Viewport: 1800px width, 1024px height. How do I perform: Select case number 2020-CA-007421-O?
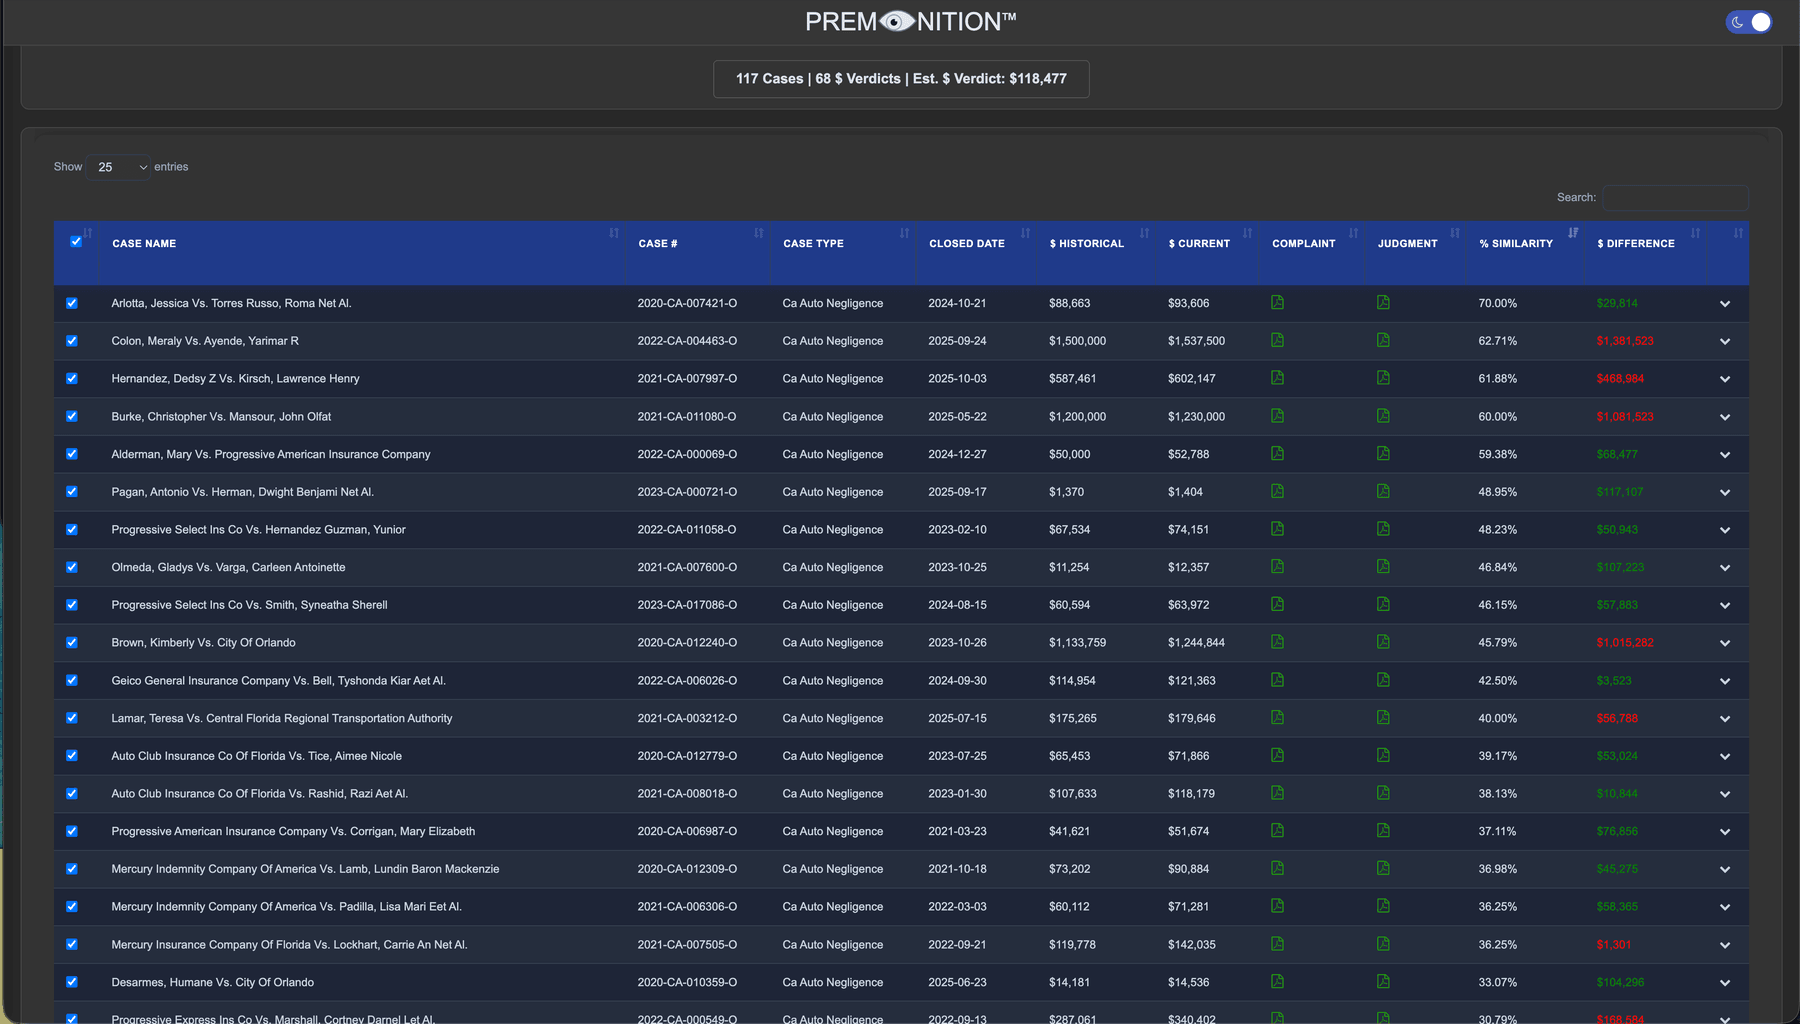click(687, 304)
